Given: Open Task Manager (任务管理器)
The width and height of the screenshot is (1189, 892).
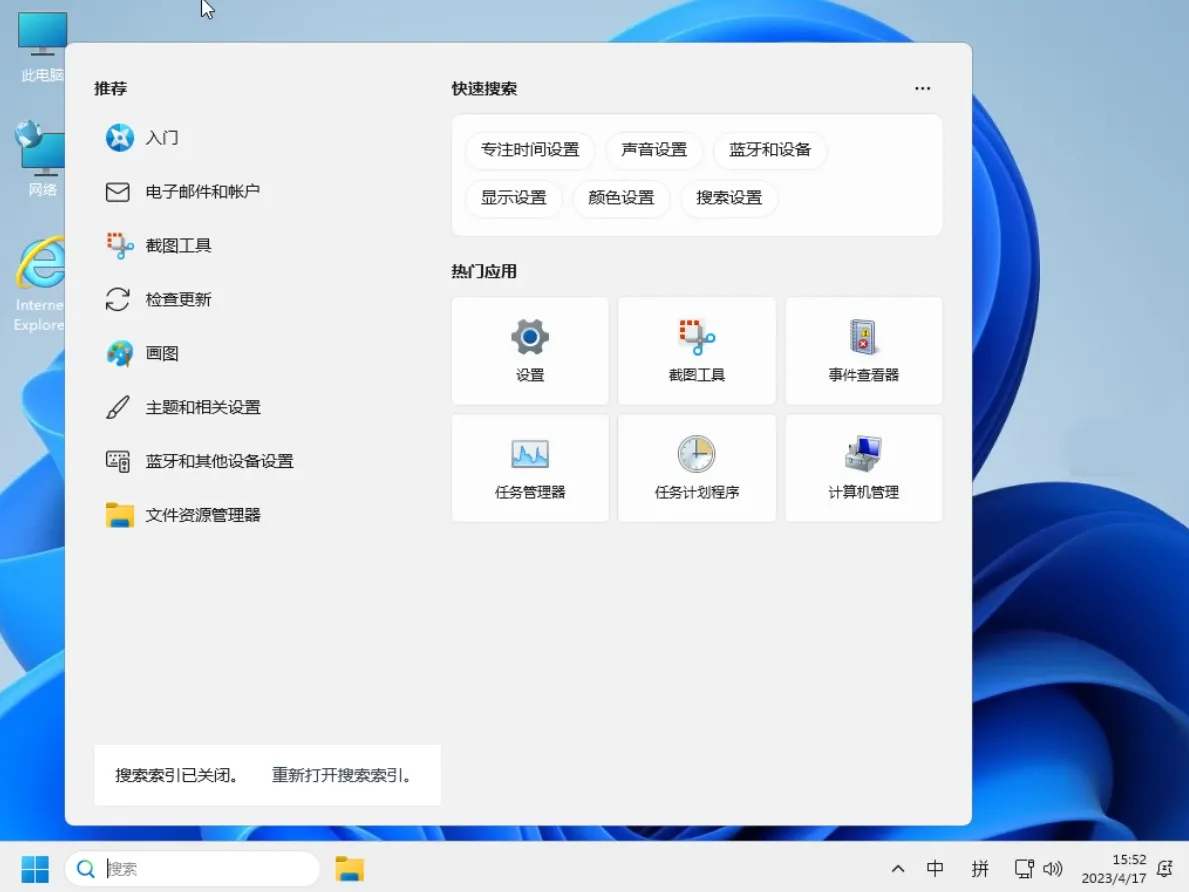Looking at the screenshot, I should (x=530, y=467).
